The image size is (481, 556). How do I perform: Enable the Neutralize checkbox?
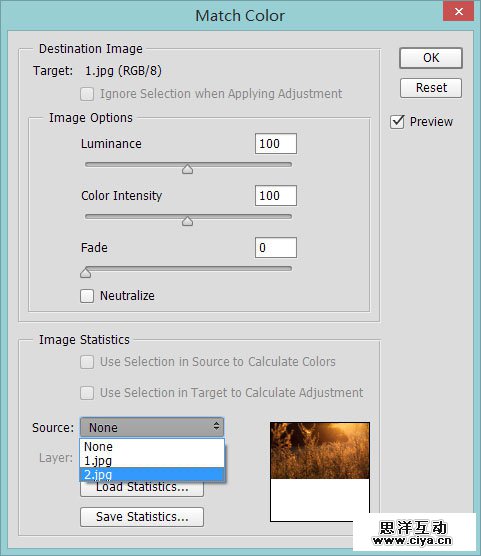(x=87, y=296)
